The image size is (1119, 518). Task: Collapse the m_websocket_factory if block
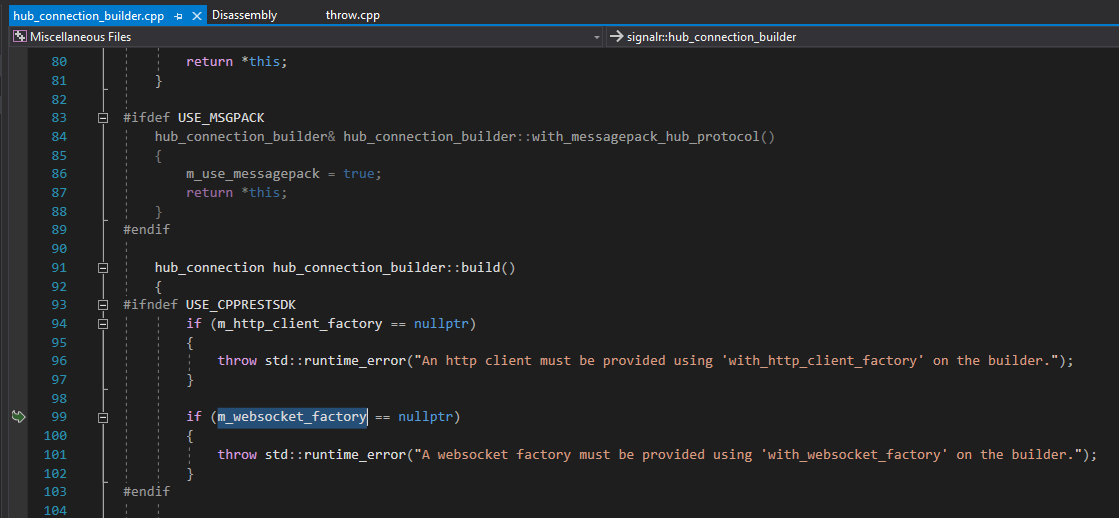point(103,417)
